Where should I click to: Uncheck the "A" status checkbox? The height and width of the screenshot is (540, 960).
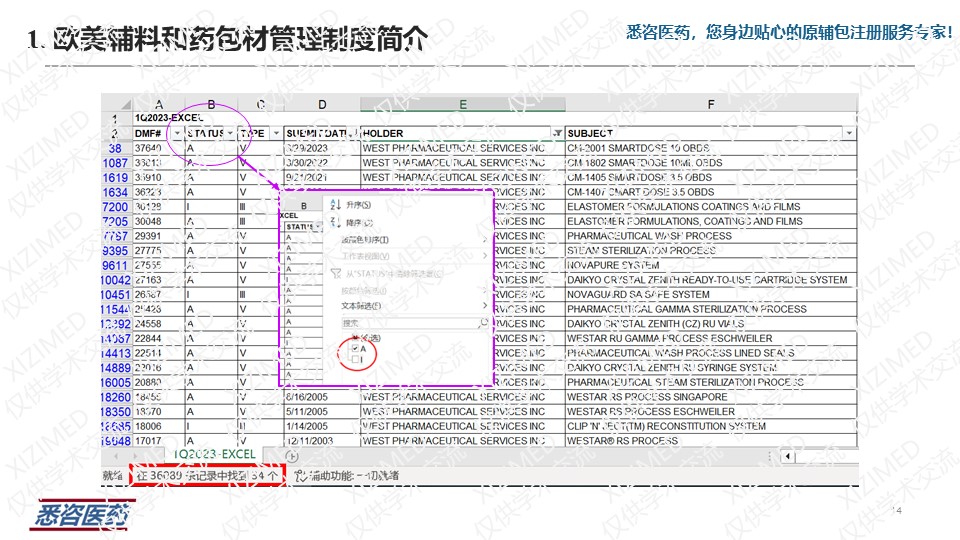(x=356, y=349)
